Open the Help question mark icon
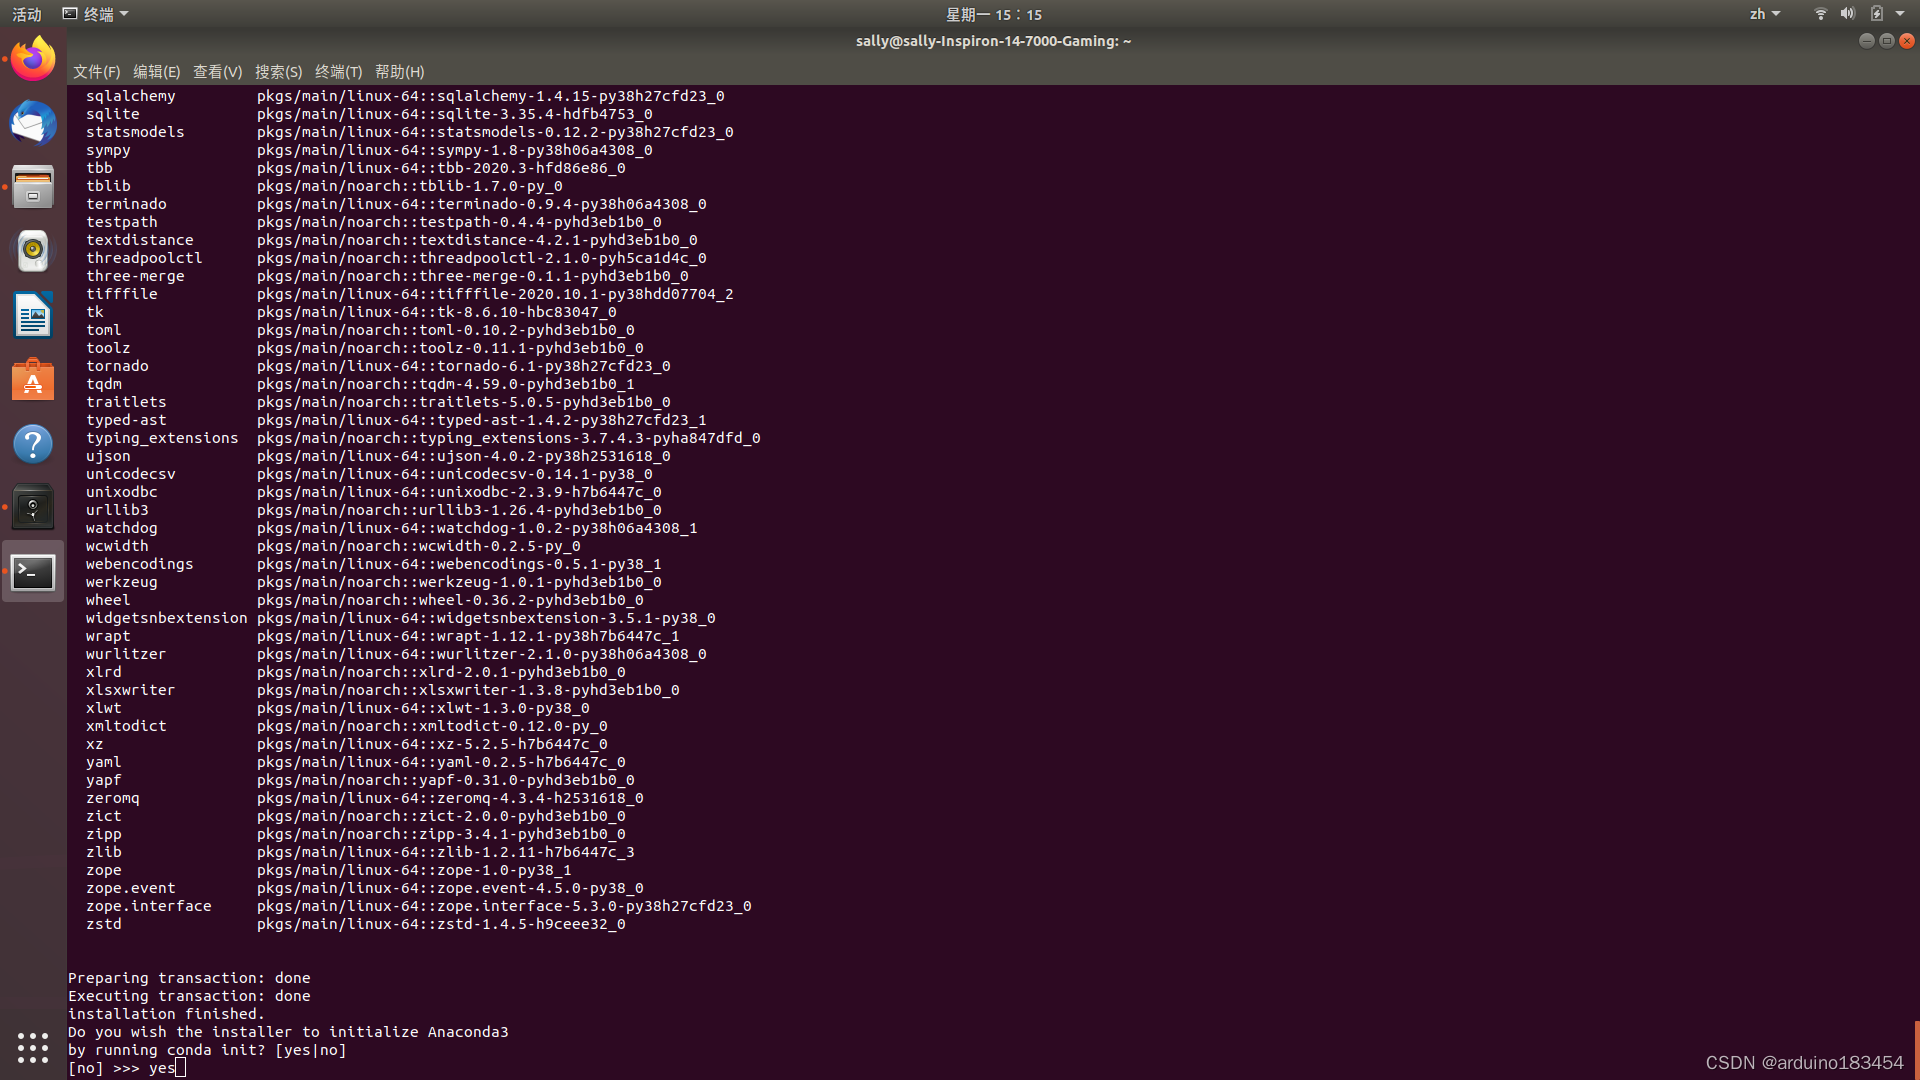1920x1080 pixels. [x=33, y=444]
